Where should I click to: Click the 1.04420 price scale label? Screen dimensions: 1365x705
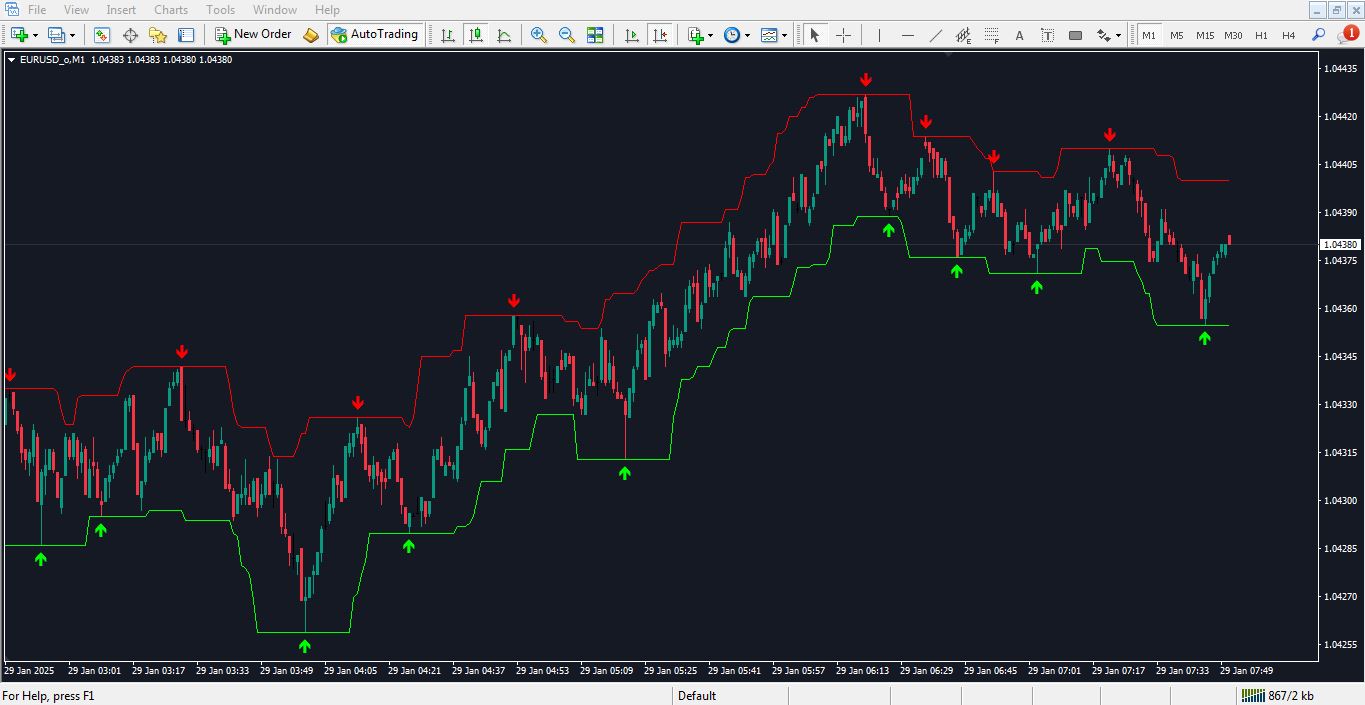pyautogui.click(x=1339, y=116)
